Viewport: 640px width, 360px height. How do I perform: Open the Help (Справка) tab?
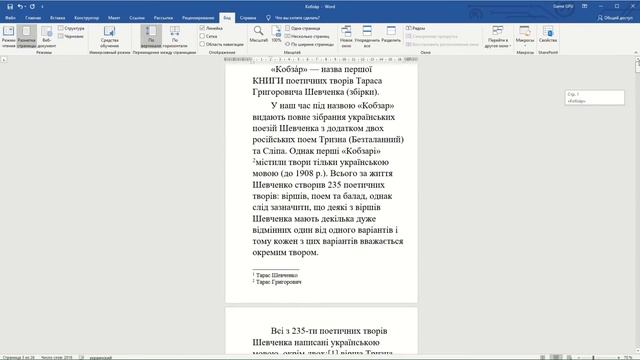point(248,18)
